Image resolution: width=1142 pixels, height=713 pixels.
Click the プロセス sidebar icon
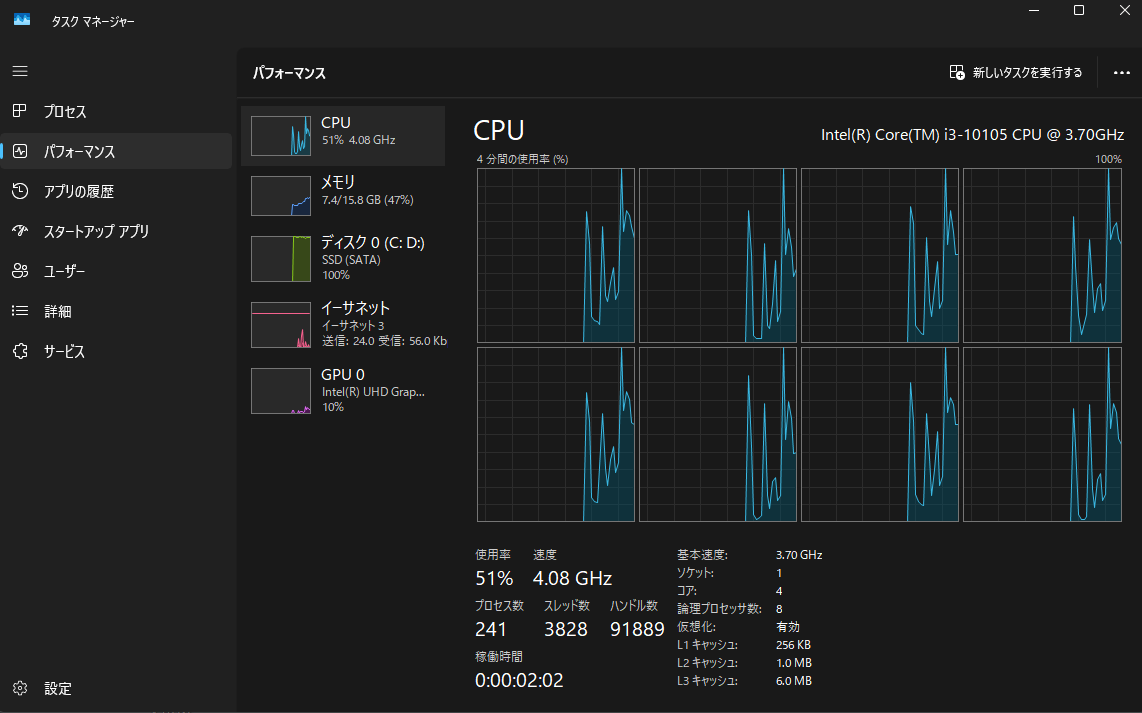click(x=20, y=111)
